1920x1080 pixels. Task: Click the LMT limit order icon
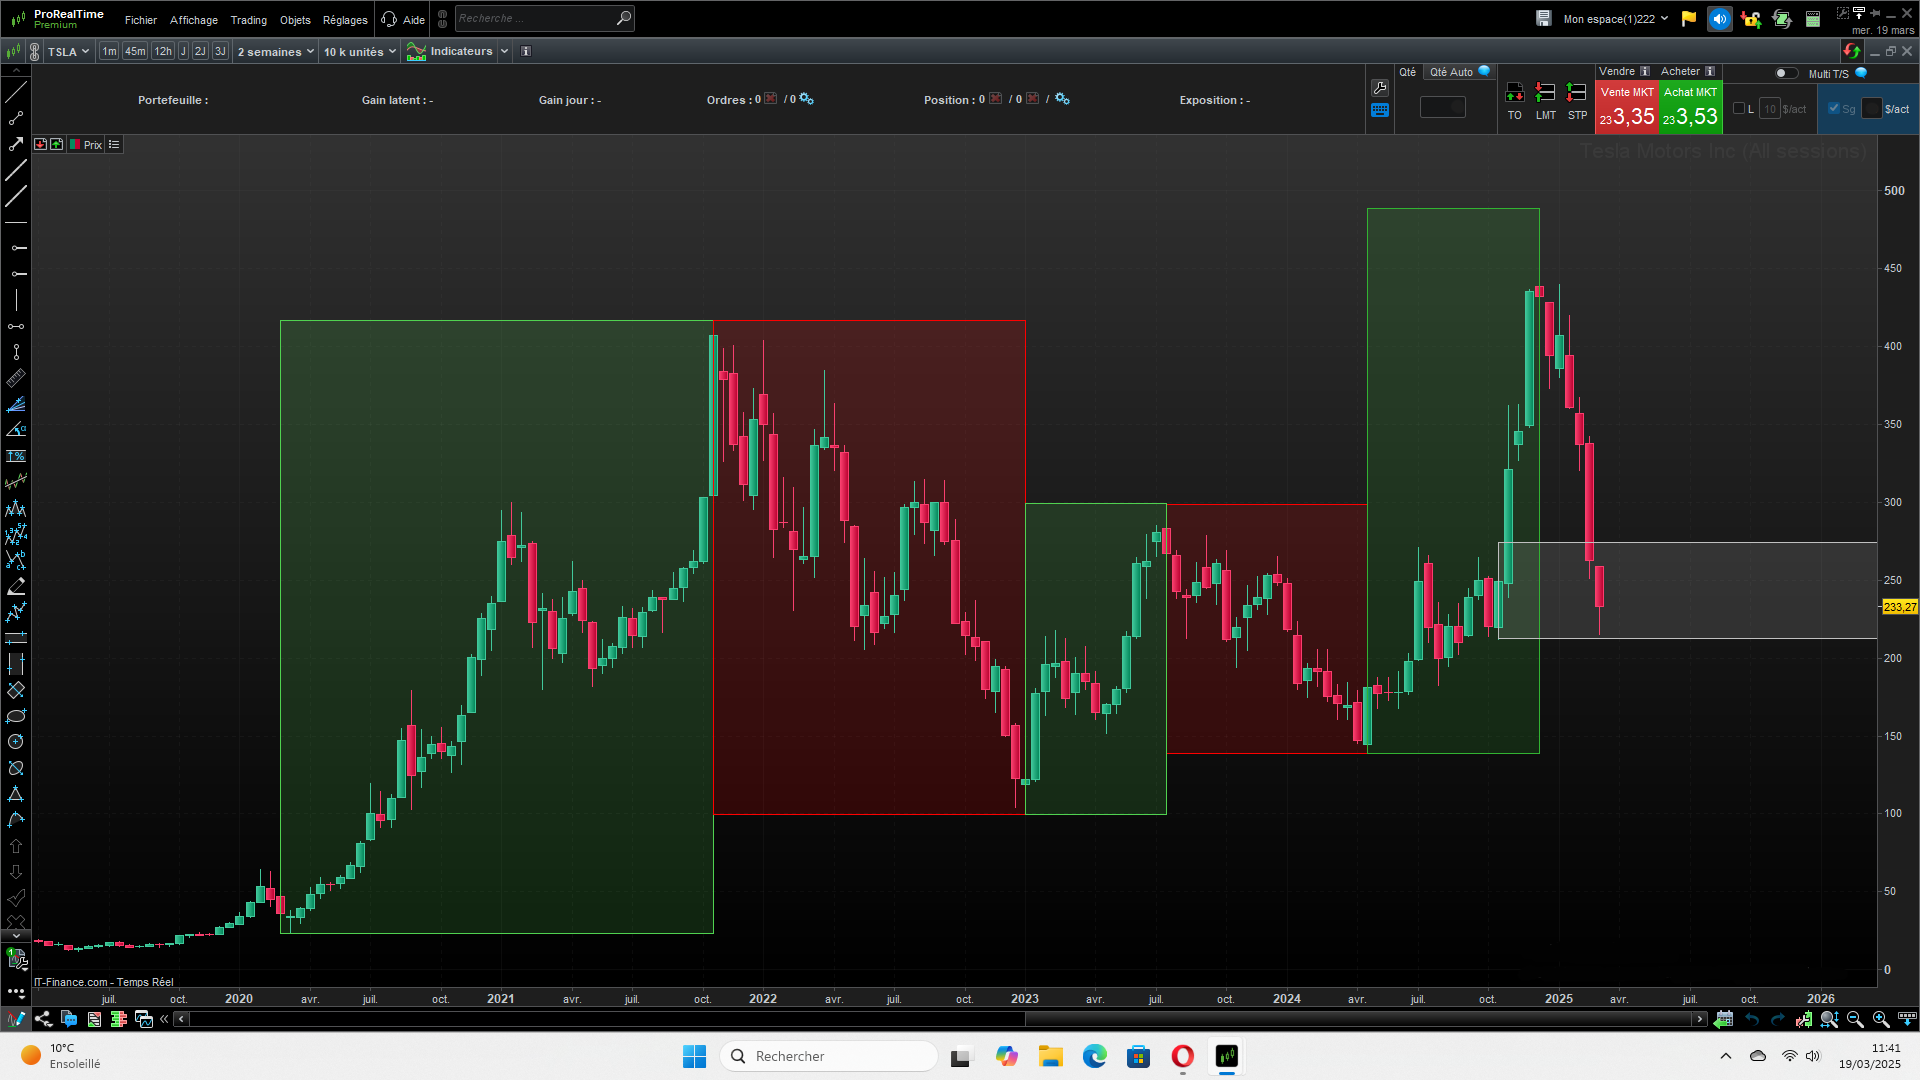click(x=1545, y=93)
